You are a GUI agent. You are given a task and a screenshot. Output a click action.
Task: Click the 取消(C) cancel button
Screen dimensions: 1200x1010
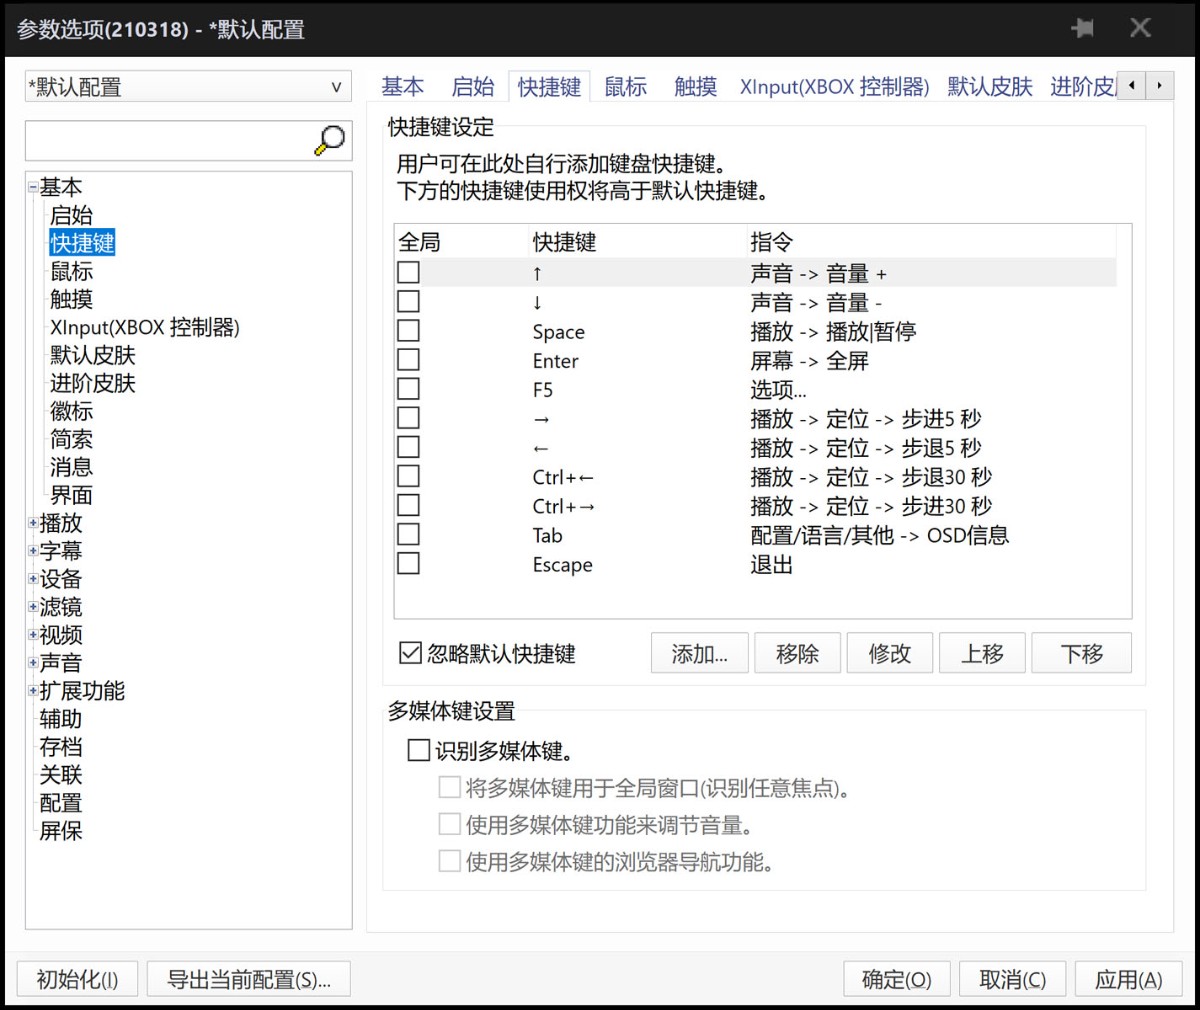tap(1013, 980)
